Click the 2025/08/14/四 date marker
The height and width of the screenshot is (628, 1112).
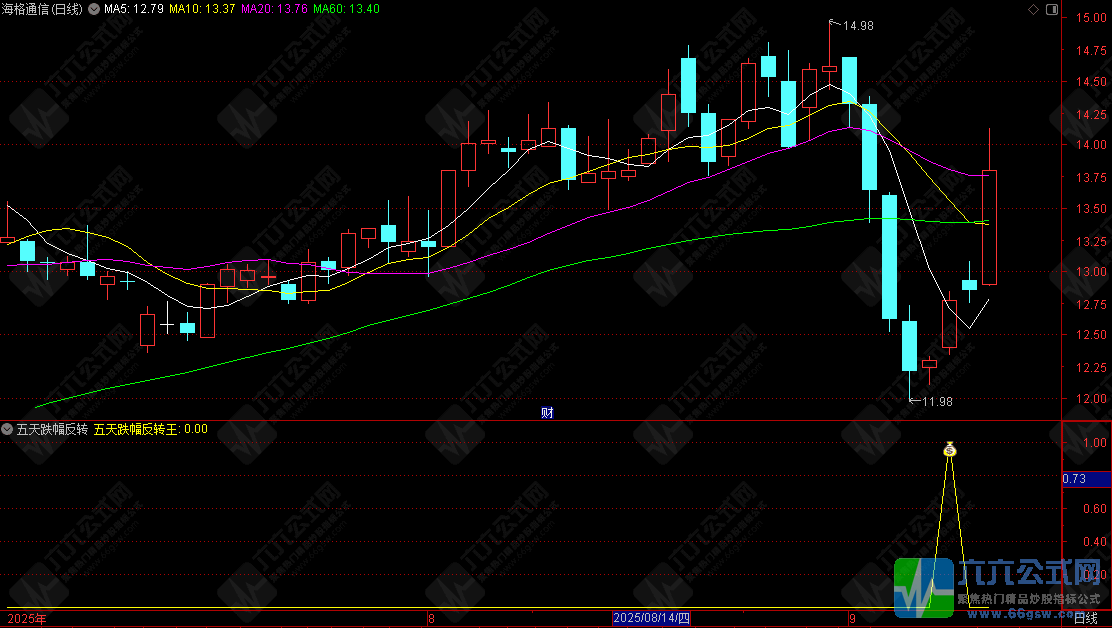coord(652,618)
